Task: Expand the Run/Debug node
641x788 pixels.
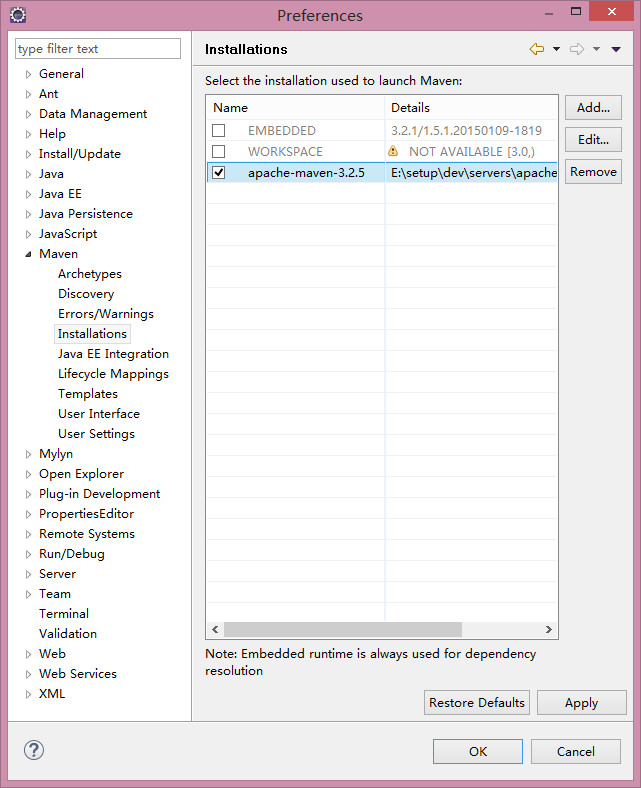Action: point(28,554)
